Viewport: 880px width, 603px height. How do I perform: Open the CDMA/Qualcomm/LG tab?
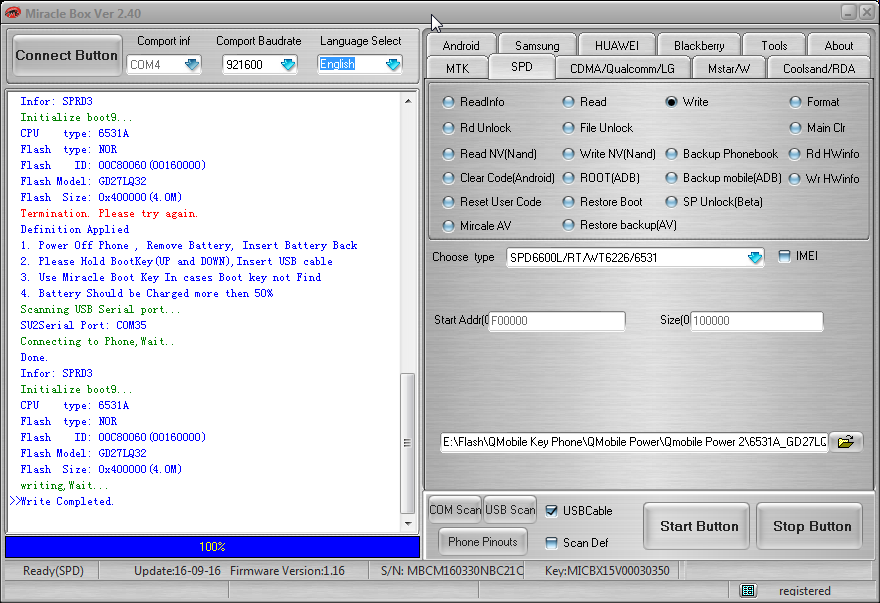[622, 68]
